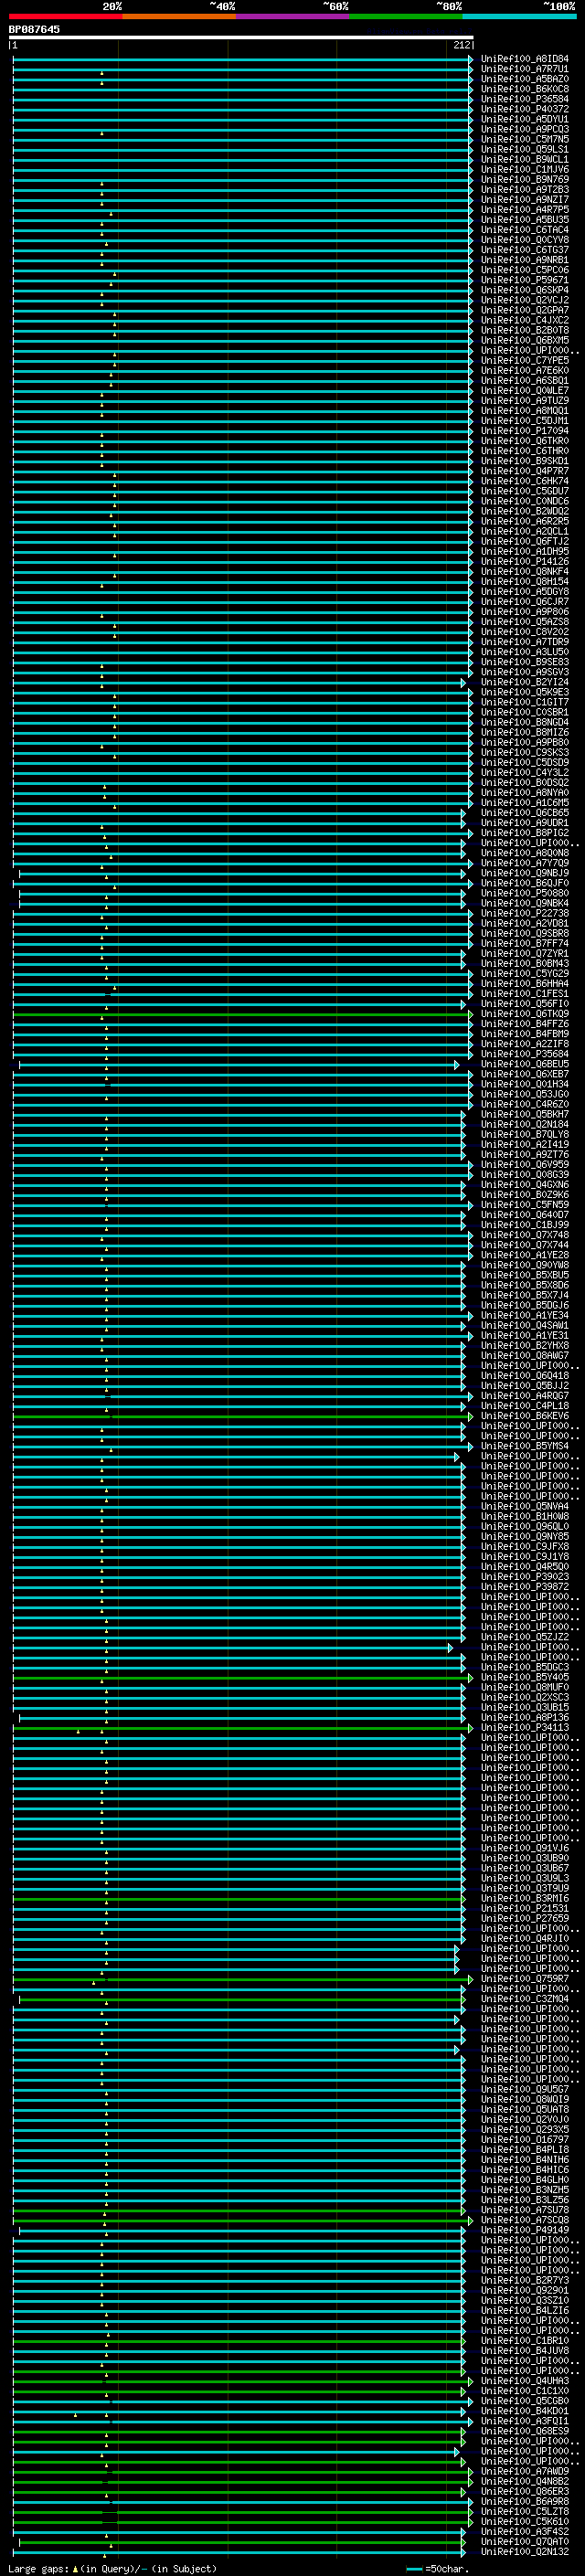The height and width of the screenshot is (2576, 585).
Task: Click hit label UniRef100_Q08G39
Action: click(525, 1175)
